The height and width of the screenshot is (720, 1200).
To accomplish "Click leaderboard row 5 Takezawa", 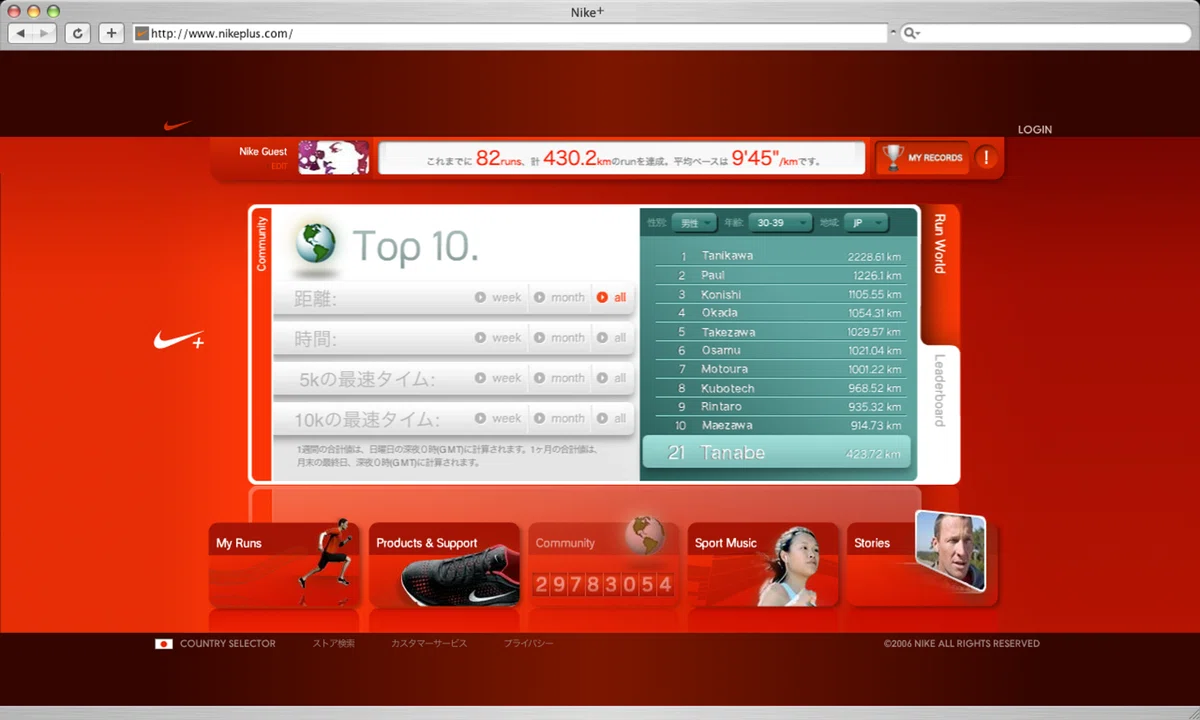I will coord(781,331).
